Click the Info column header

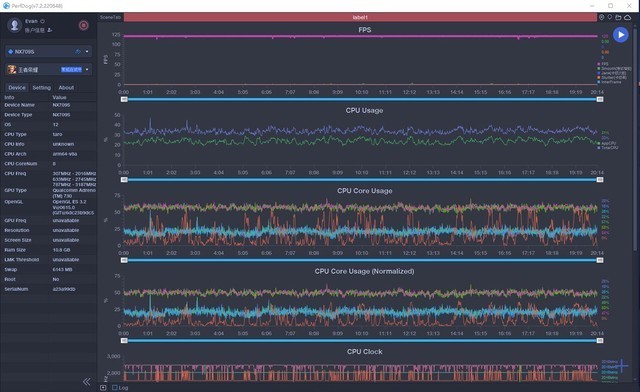[9, 98]
